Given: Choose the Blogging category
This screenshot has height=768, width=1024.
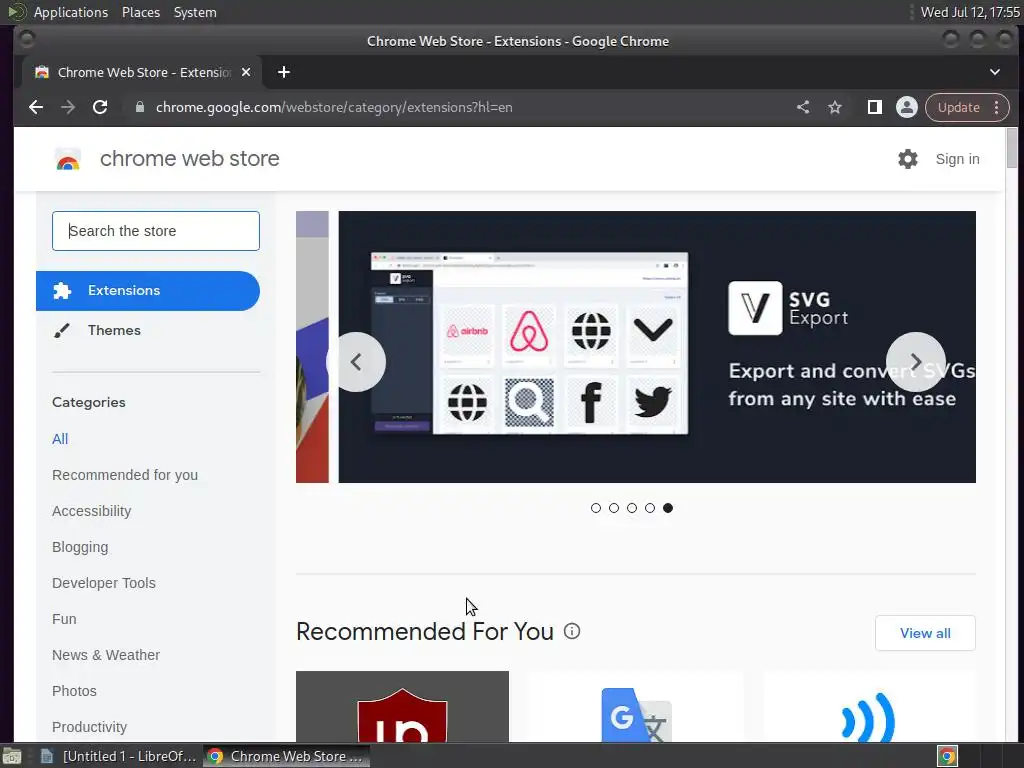Looking at the screenshot, I should click(x=80, y=547).
